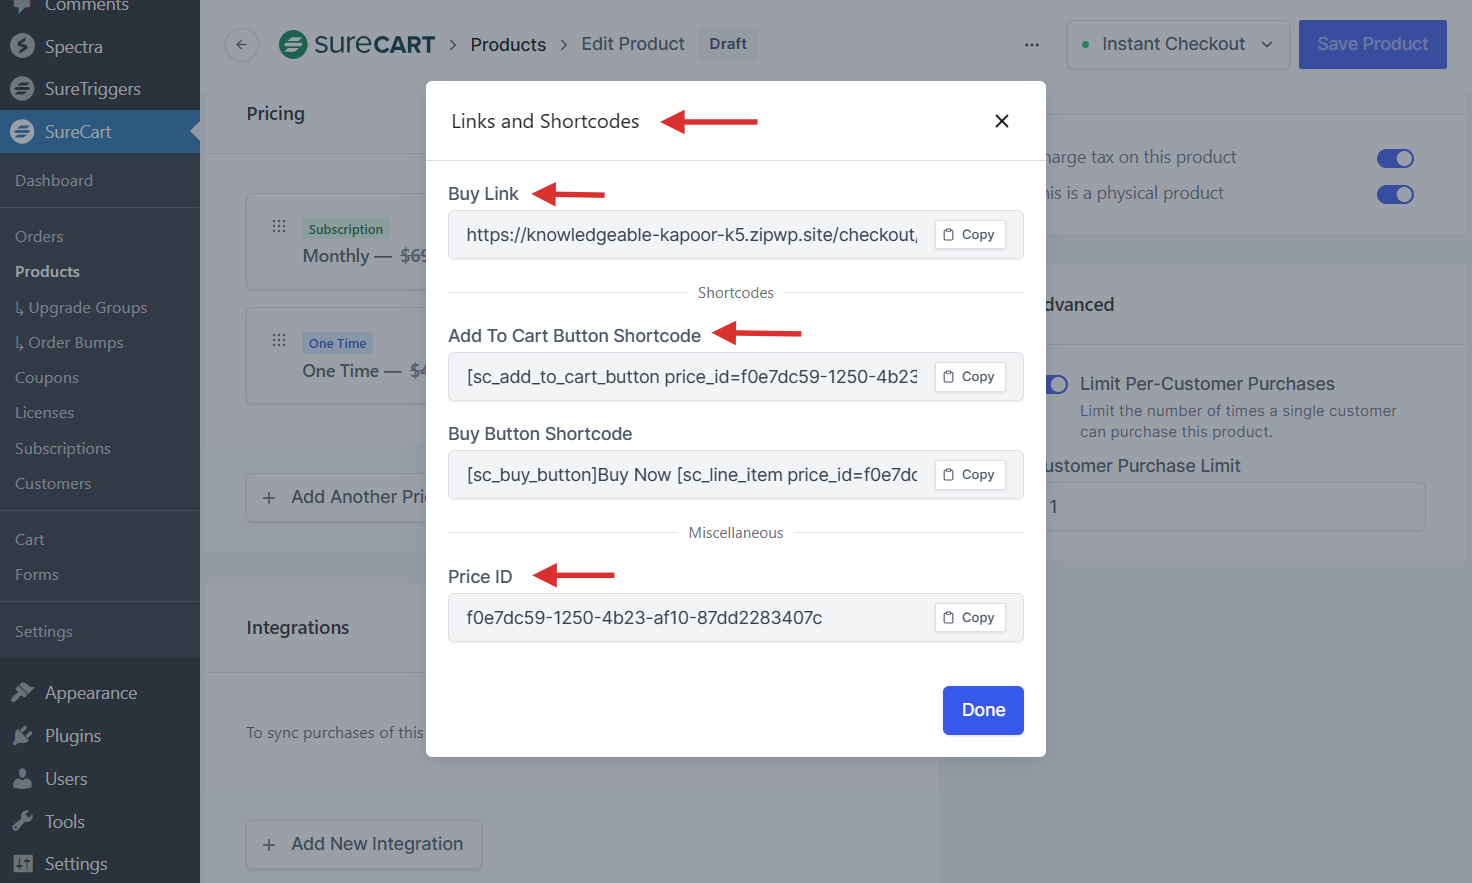Disable Limit Per-Customer Purchases toggle
This screenshot has width=1472, height=883.
[x=1057, y=384]
